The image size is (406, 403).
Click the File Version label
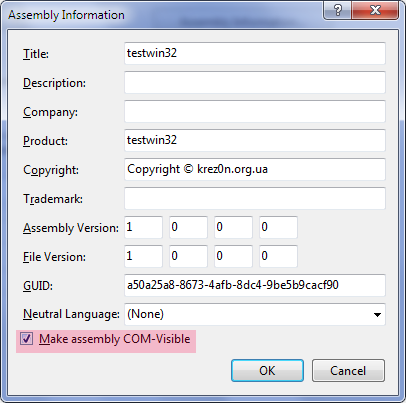click(54, 257)
